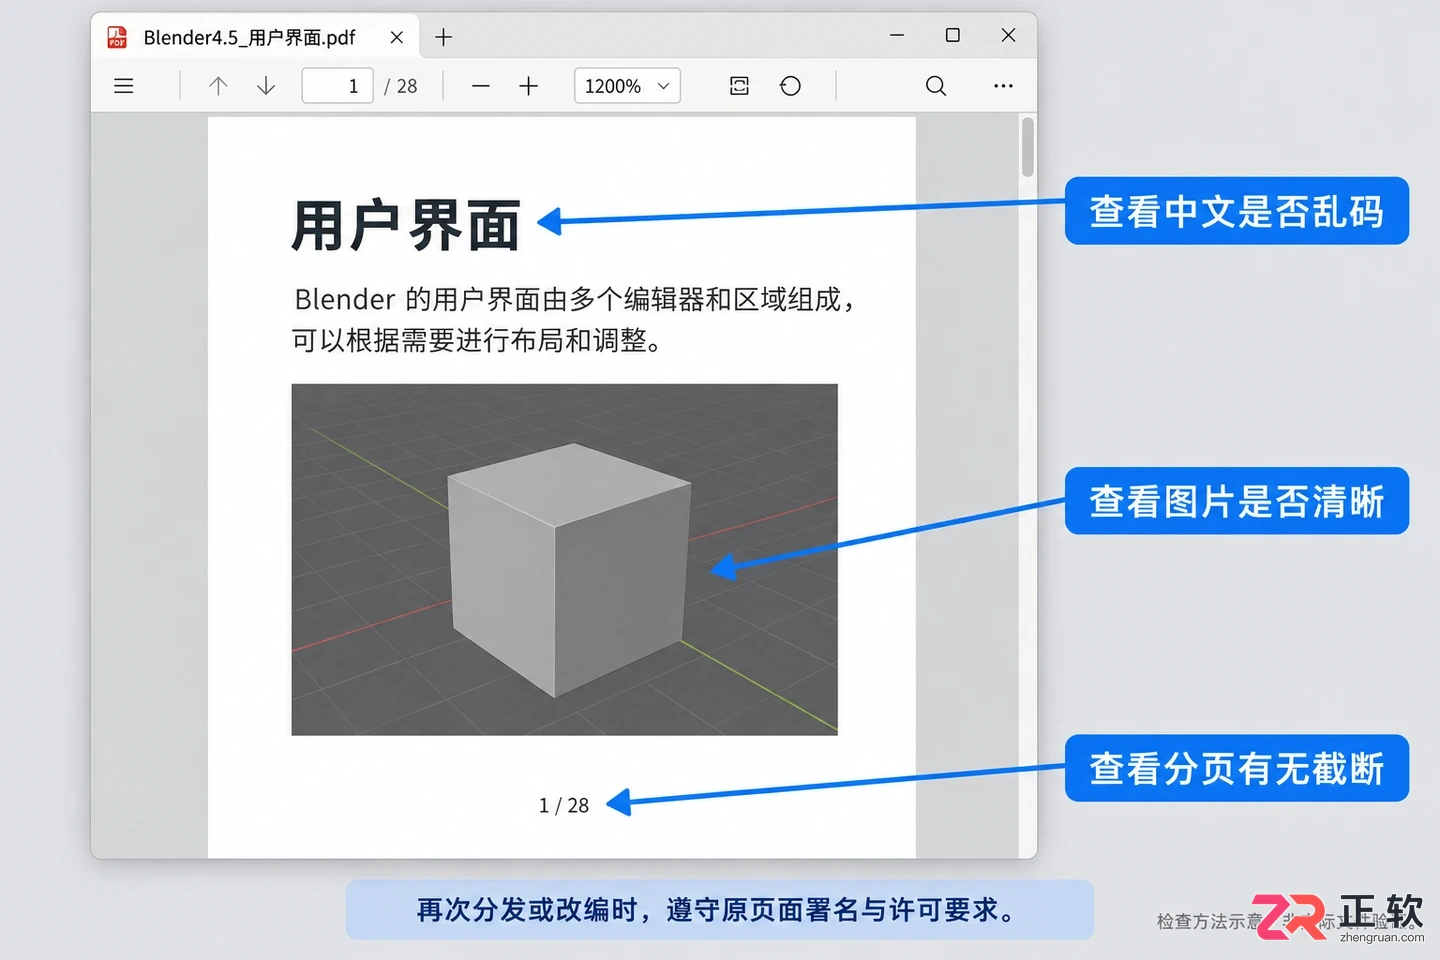Image resolution: width=1440 pixels, height=960 pixels.
Task: Click the fit-to-page icon
Action: (739, 86)
